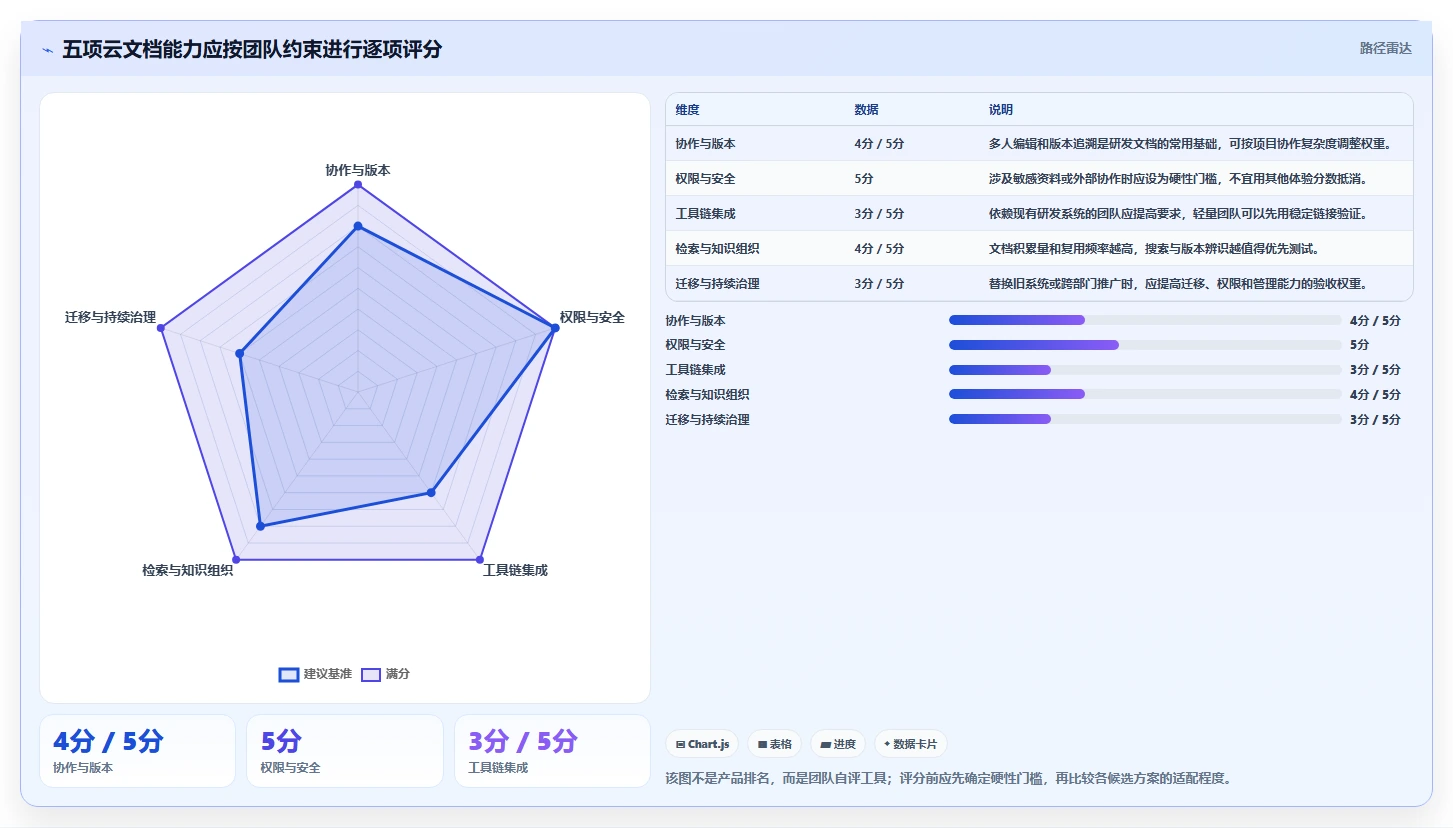This screenshot has width=1453, height=828.
Task: Click the 满分 vertex near 工具链集成 label
Action: pyautogui.click(x=480, y=559)
